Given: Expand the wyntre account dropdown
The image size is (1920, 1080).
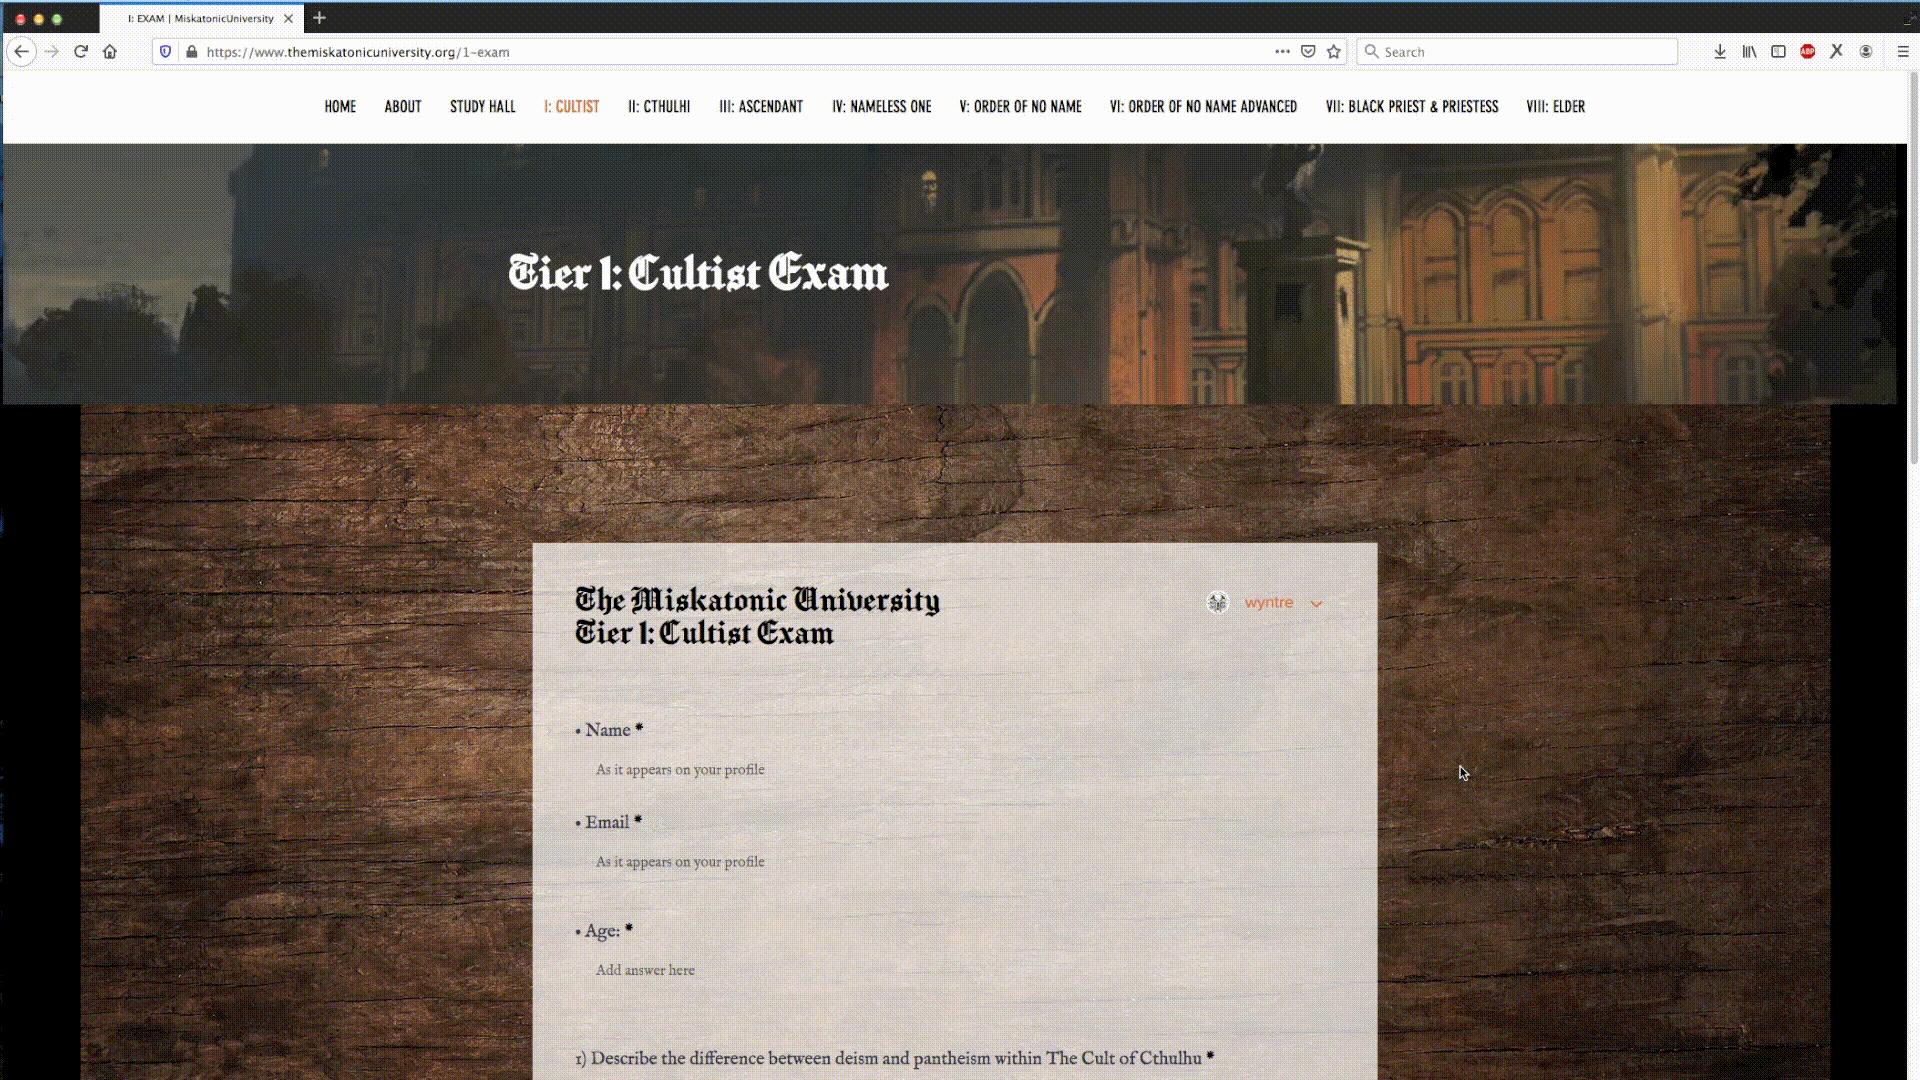Looking at the screenshot, I should coord(1316,603).
